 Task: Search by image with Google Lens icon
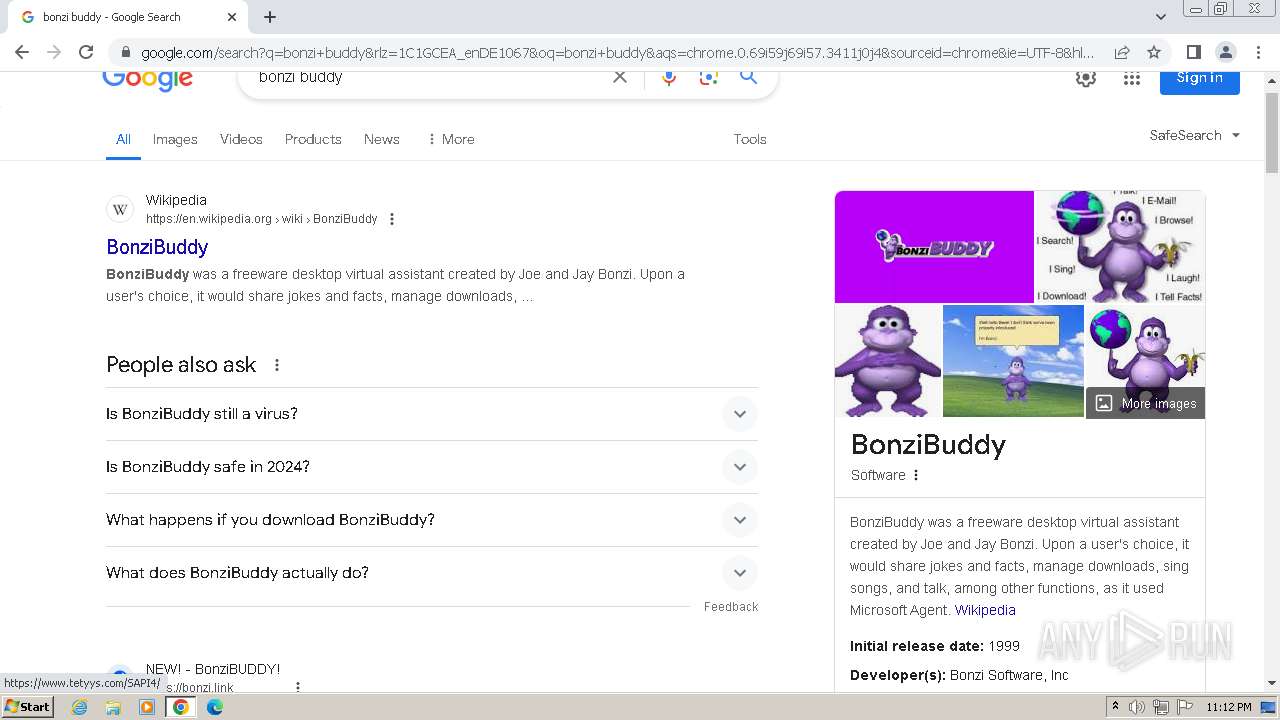709,78
